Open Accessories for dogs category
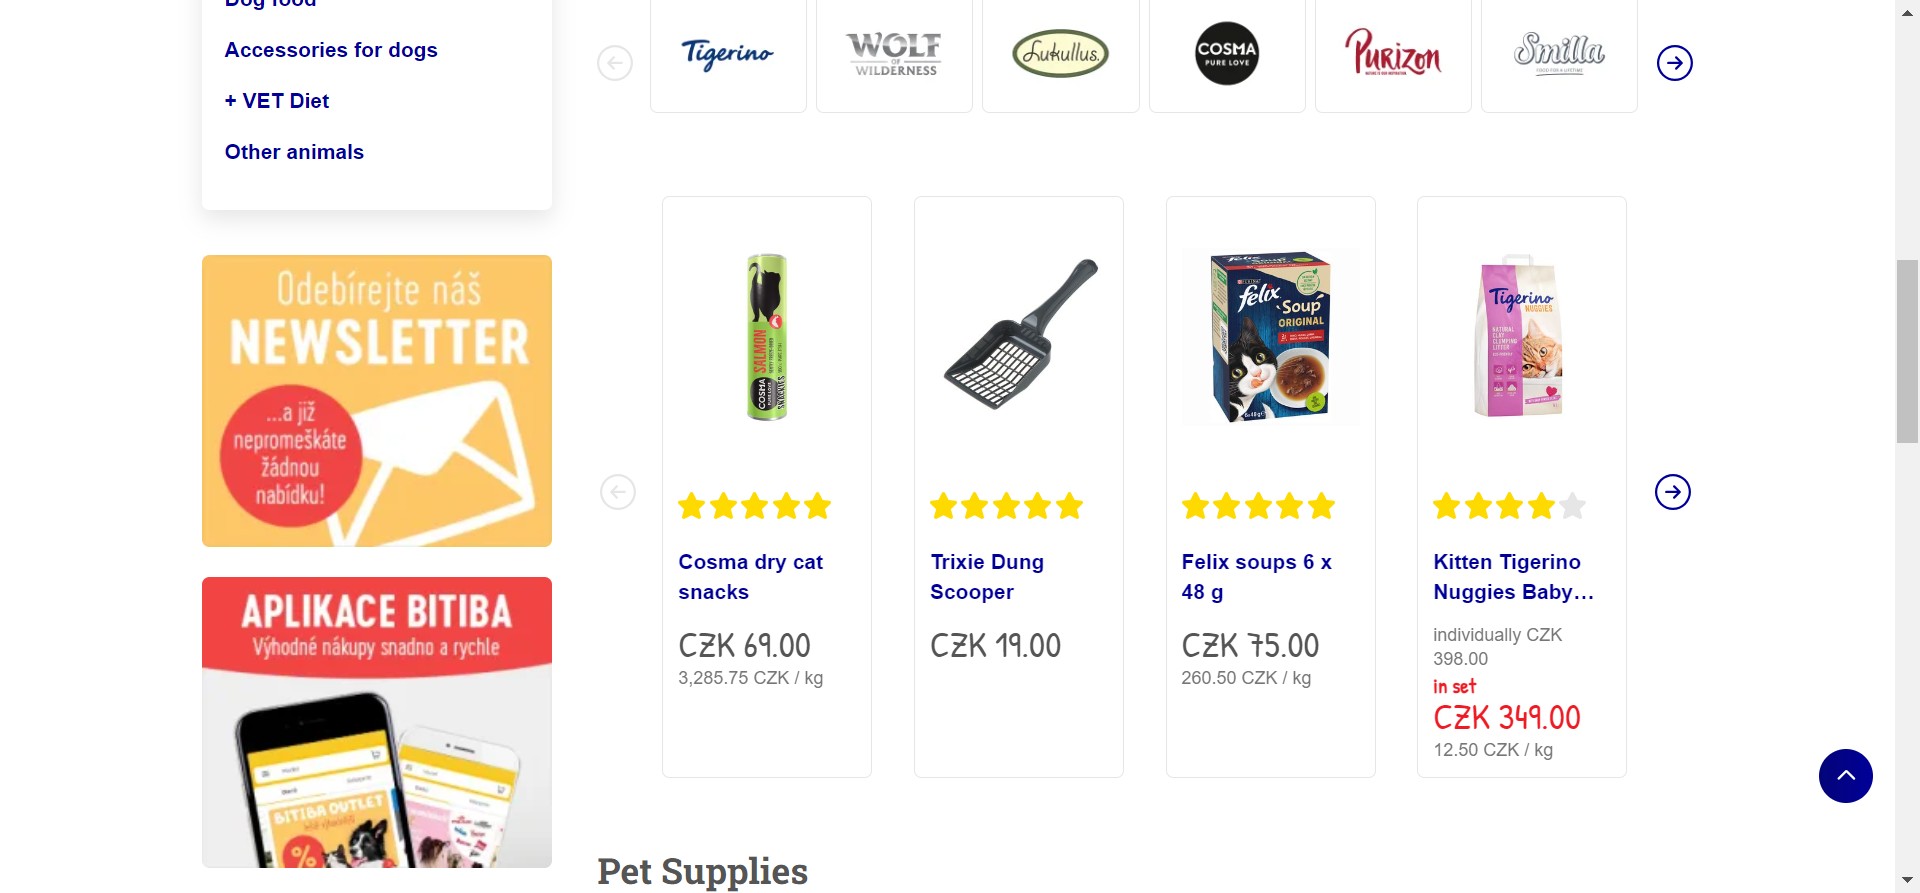The height and width of the screenshot is (893, 1920). click(x=331, y=50)
